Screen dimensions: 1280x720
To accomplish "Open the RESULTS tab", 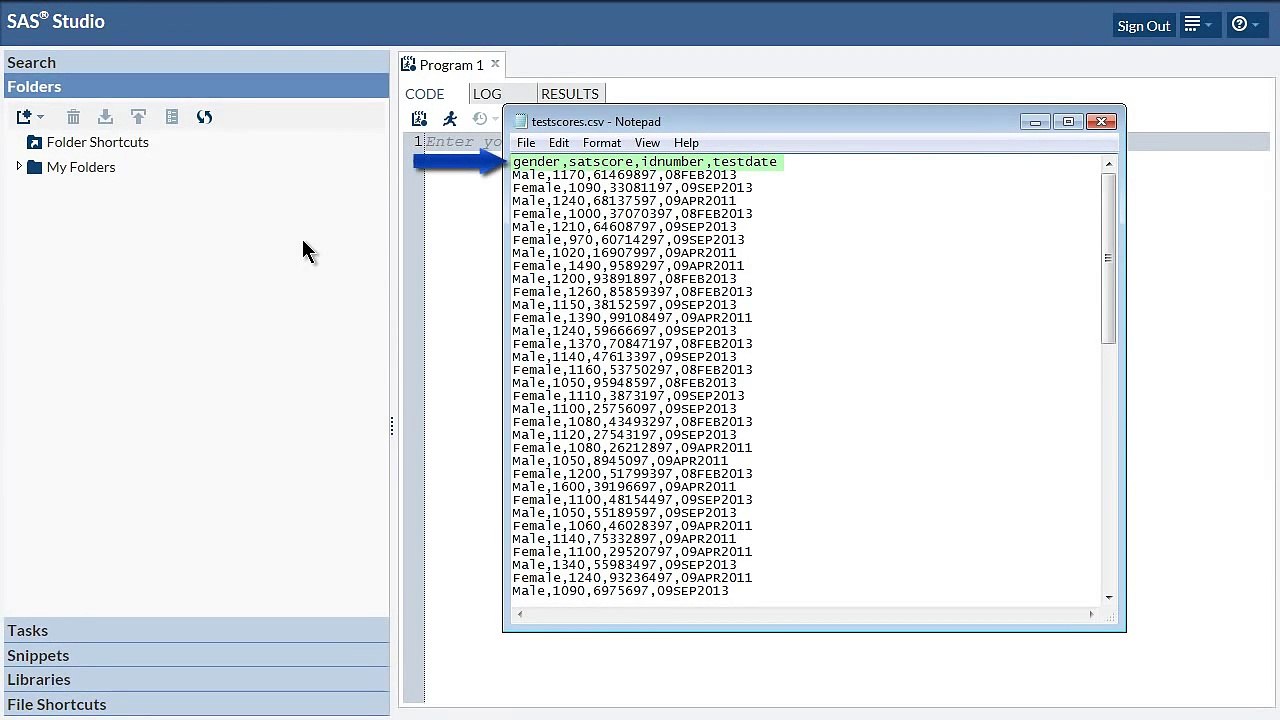I will pos(569,94).
